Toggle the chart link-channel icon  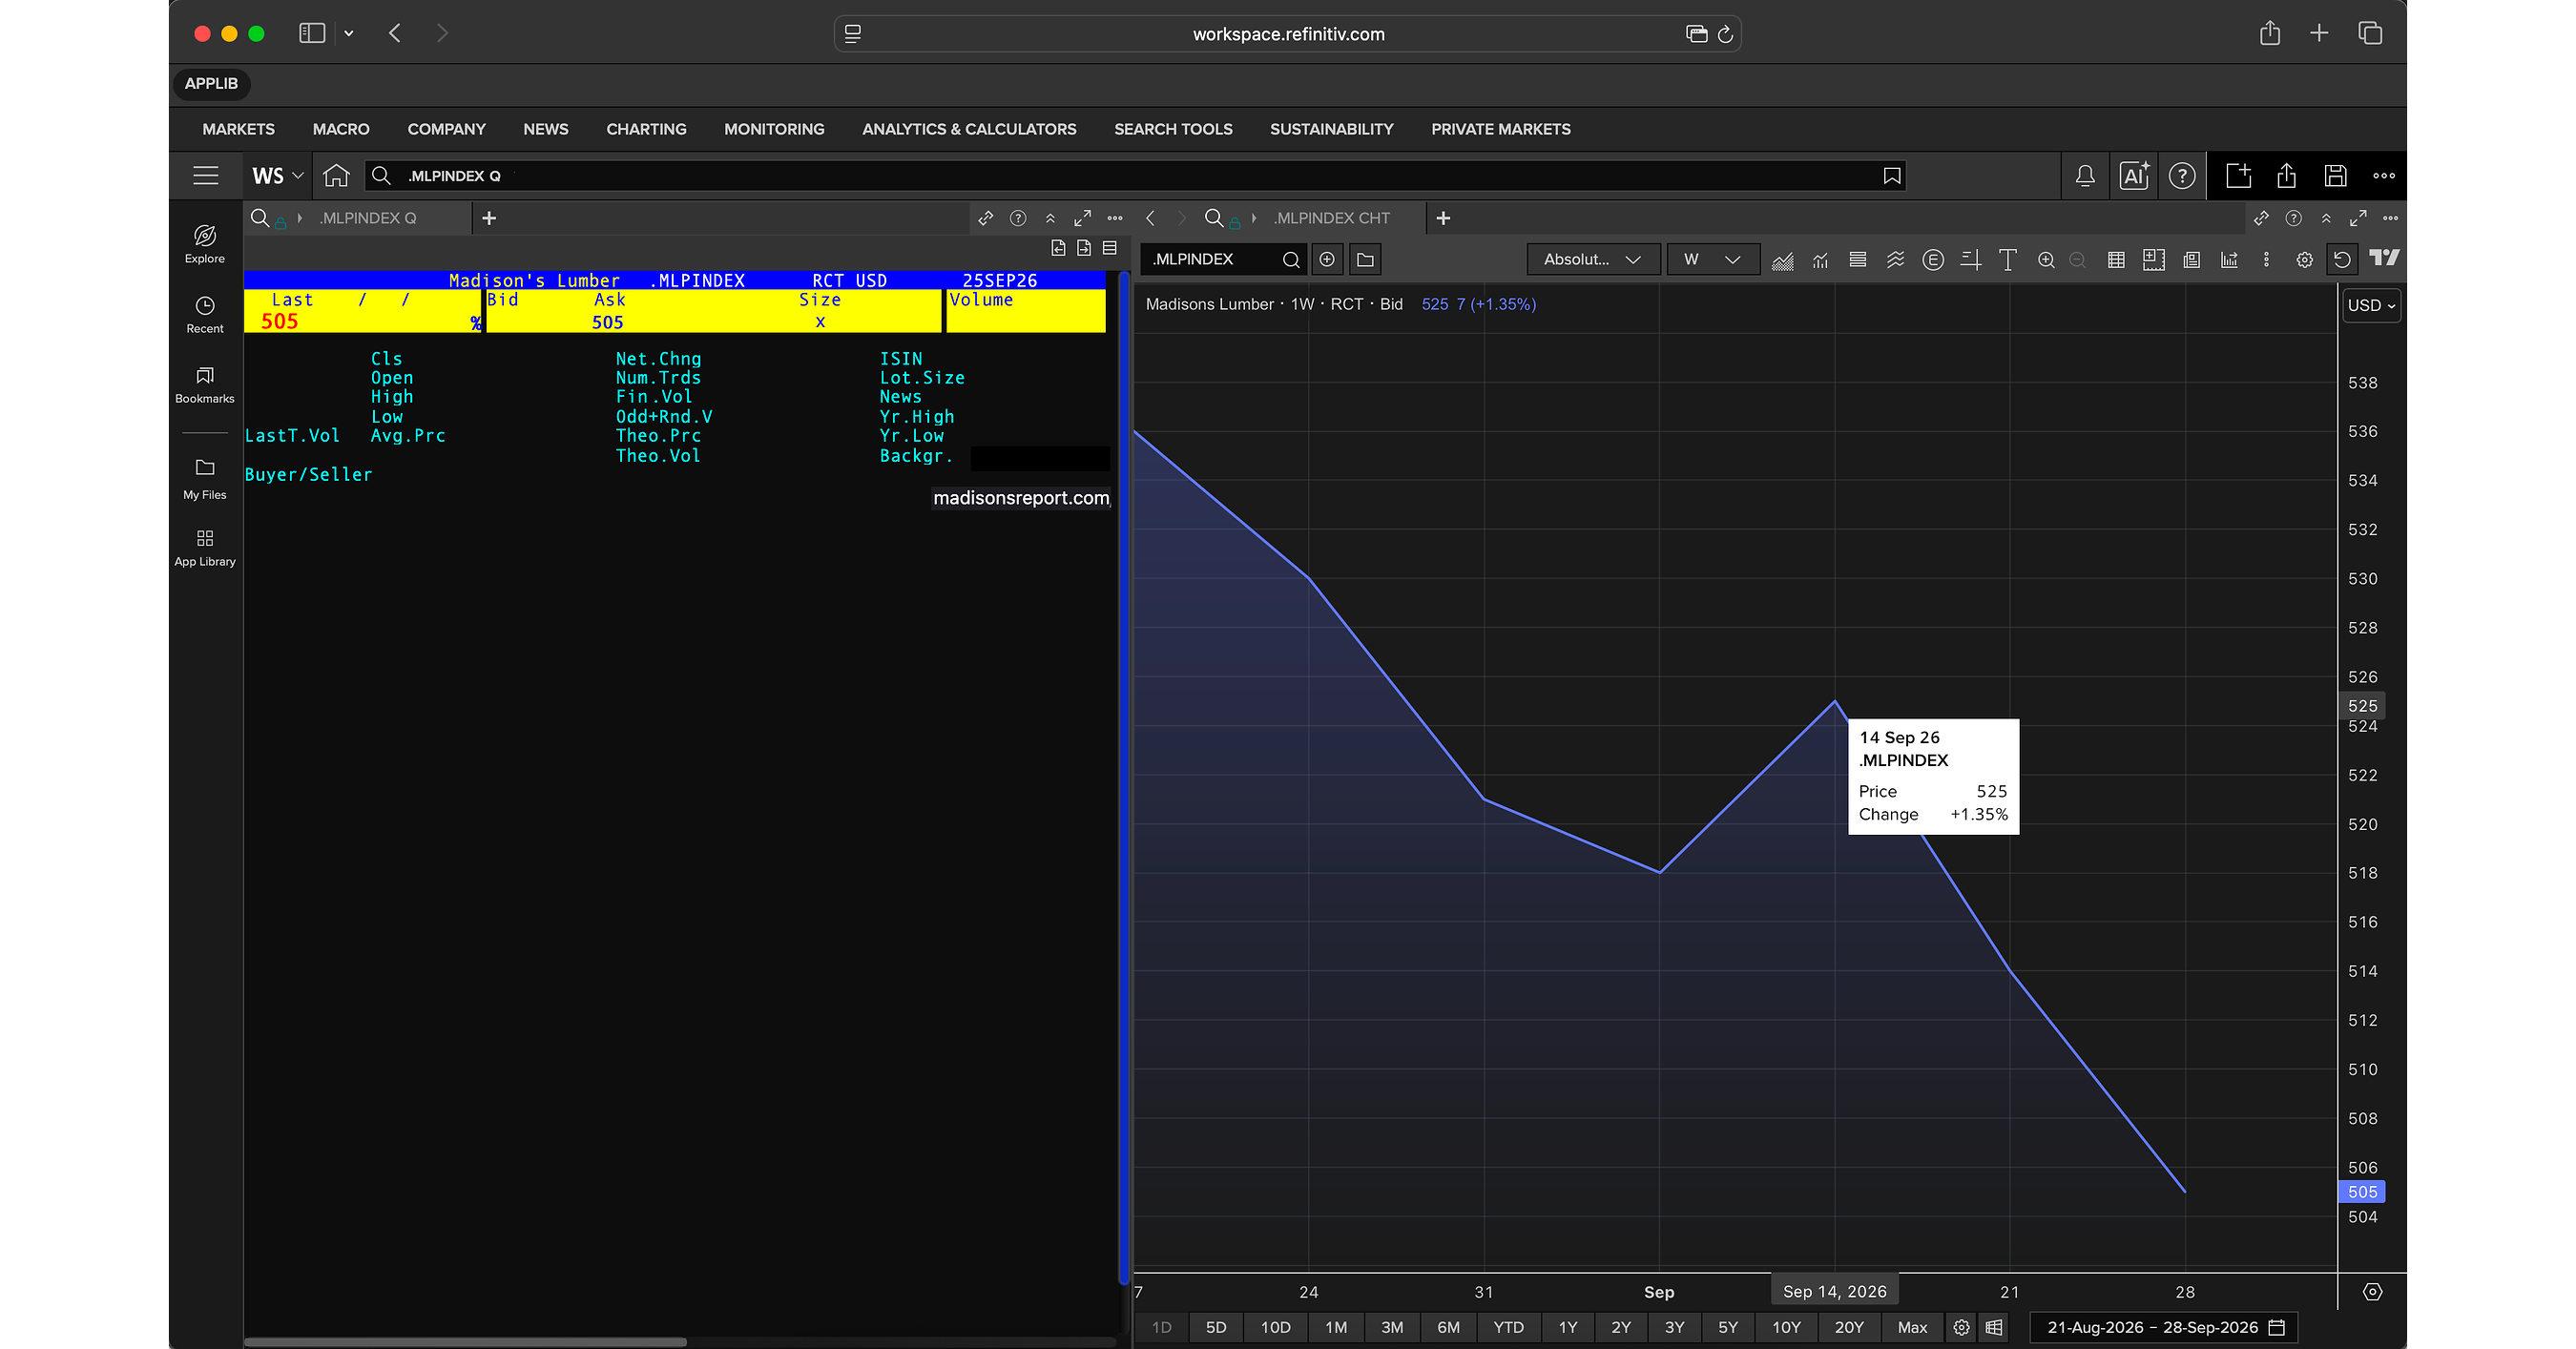[2261, 218]
